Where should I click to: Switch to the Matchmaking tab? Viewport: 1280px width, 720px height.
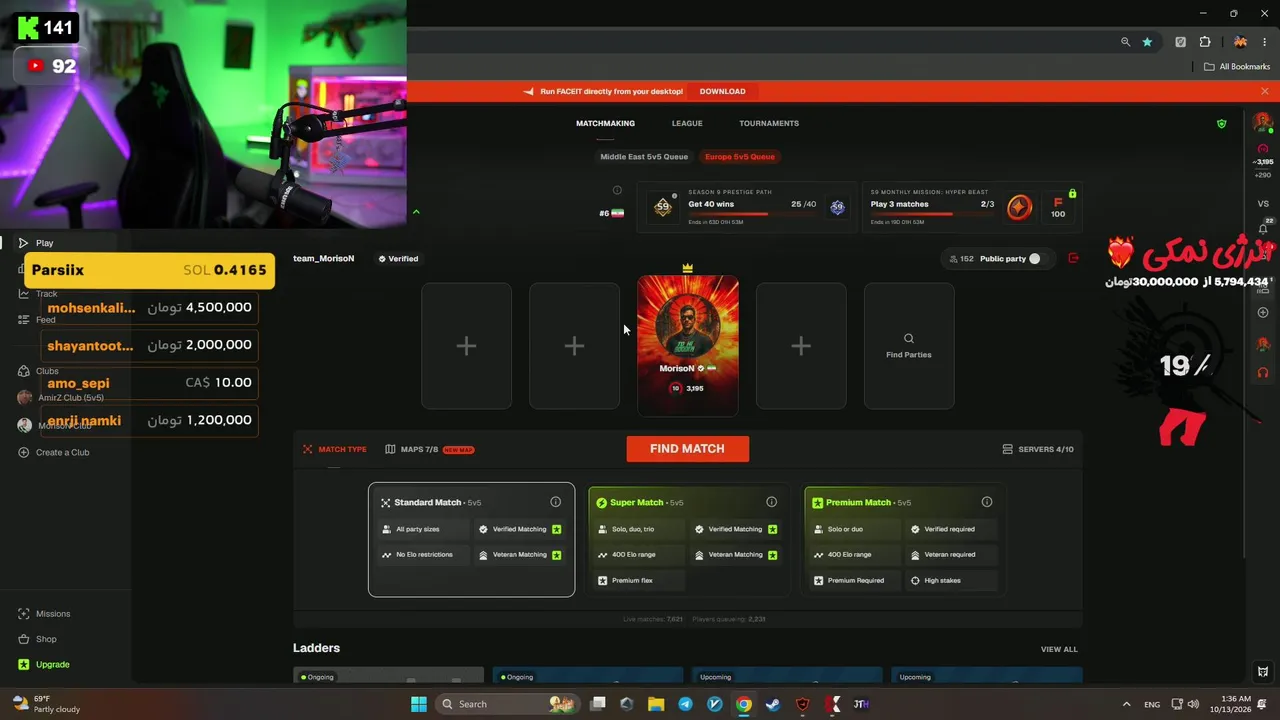(x=605, y=123)
